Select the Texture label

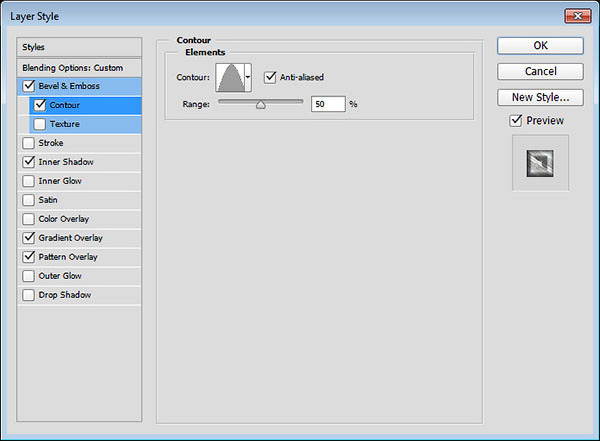(x=65, y=124)
